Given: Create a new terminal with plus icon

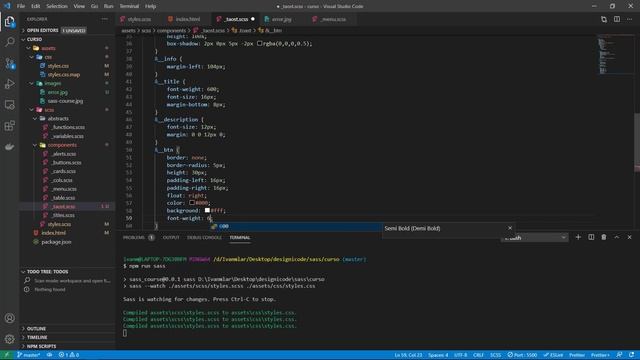Looking at the screenshot, I should [578, 237].
